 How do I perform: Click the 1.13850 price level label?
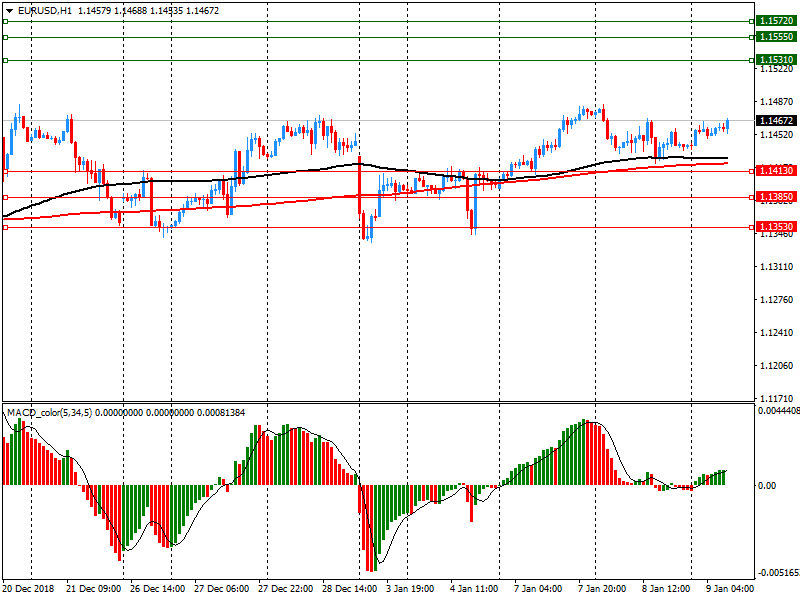pos(775,198)
